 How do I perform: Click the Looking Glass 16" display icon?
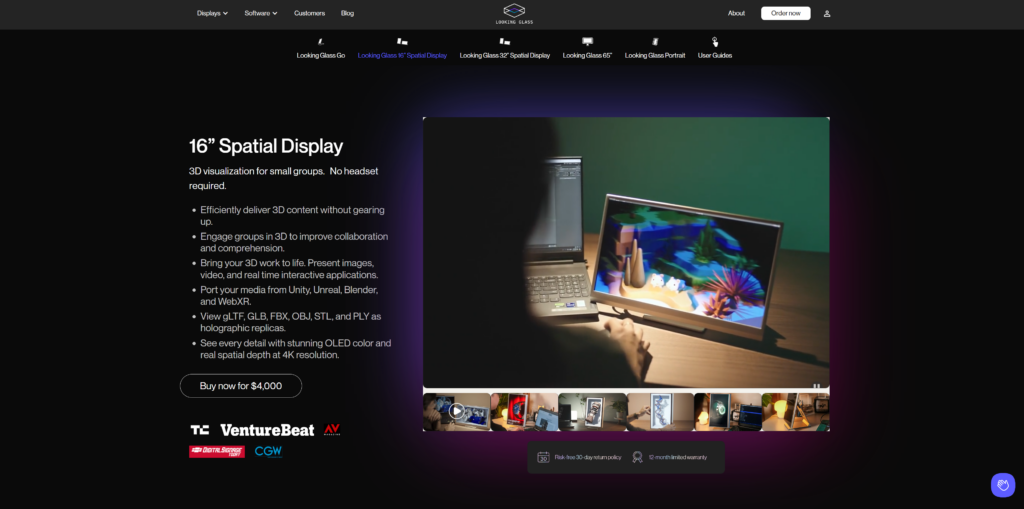point(402,42)
